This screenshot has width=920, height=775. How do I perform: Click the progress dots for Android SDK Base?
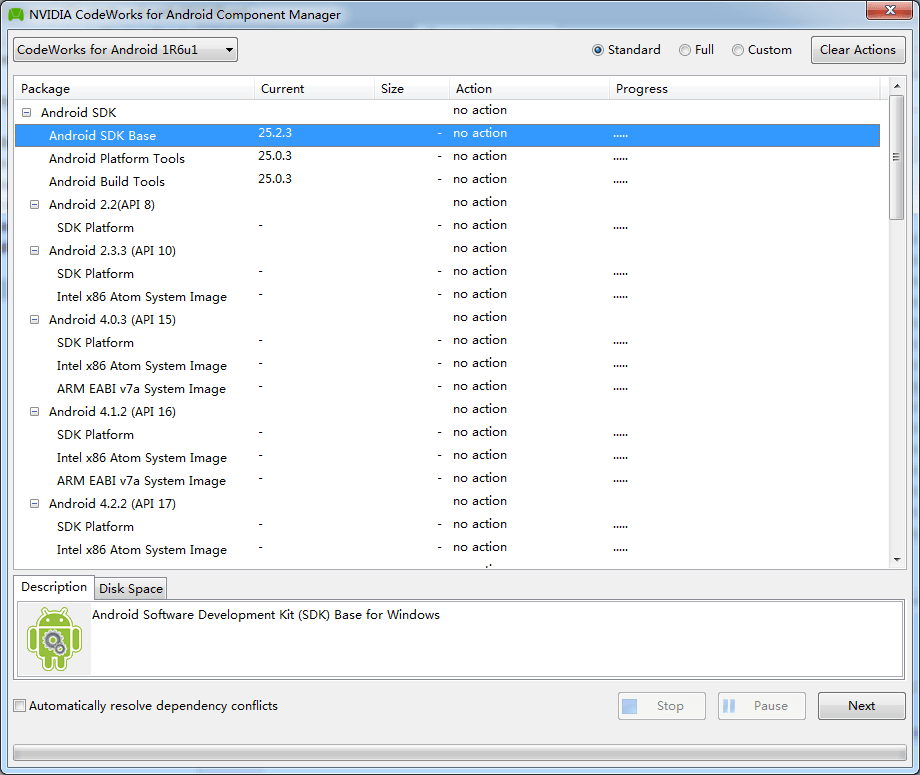coord(620,136)
